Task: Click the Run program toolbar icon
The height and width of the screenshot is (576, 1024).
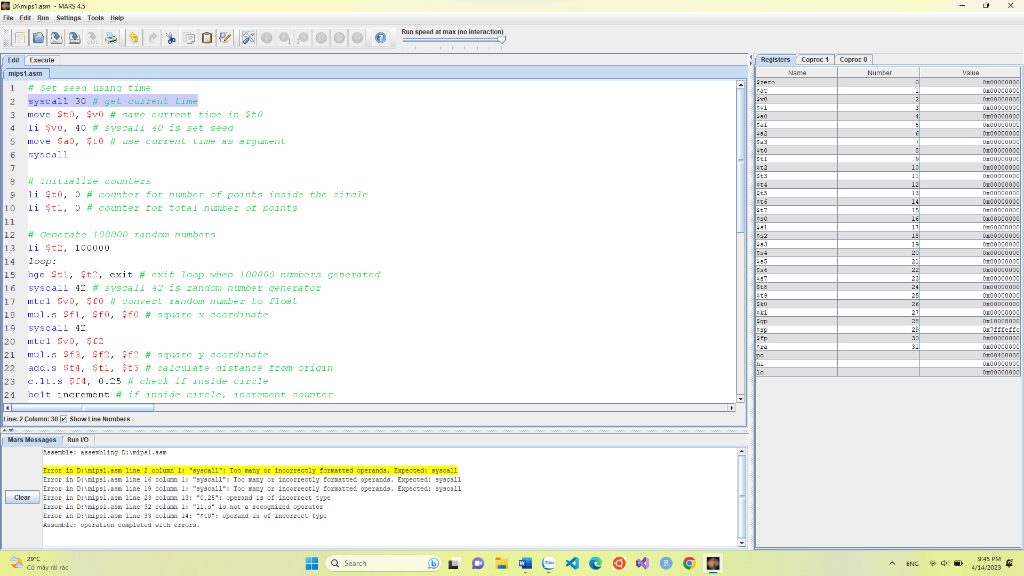Action: (x=266, y=38)
